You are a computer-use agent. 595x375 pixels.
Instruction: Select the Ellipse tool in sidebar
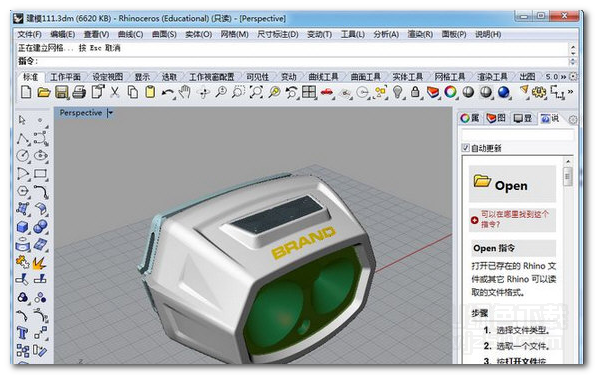[x=40, y=156]
